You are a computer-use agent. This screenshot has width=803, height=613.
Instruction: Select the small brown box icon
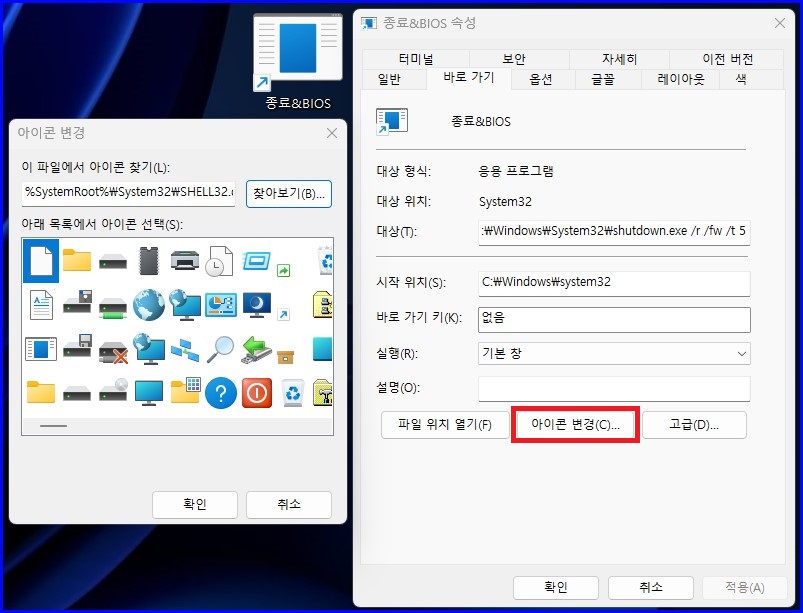click(x=285, y=357)
